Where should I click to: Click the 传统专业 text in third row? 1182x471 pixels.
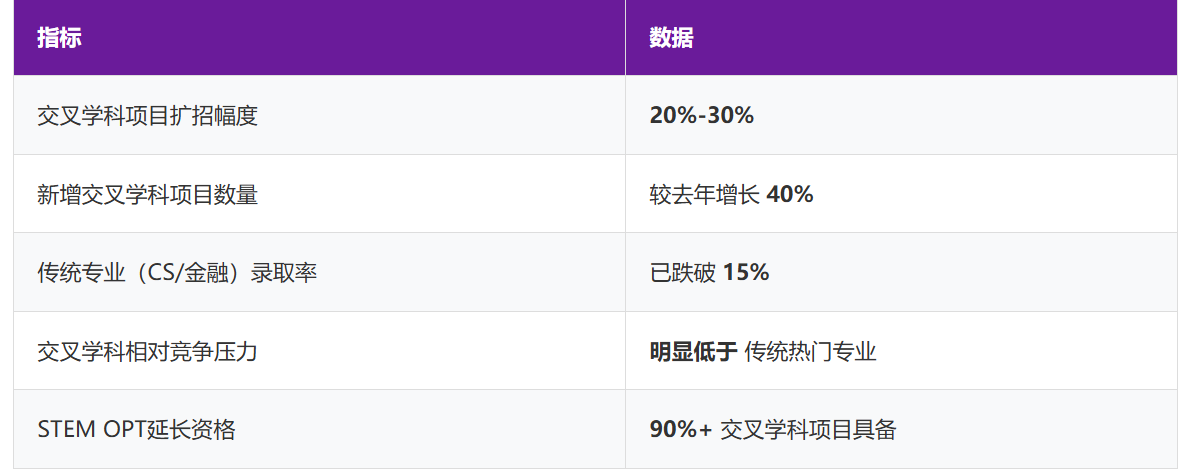81,272
